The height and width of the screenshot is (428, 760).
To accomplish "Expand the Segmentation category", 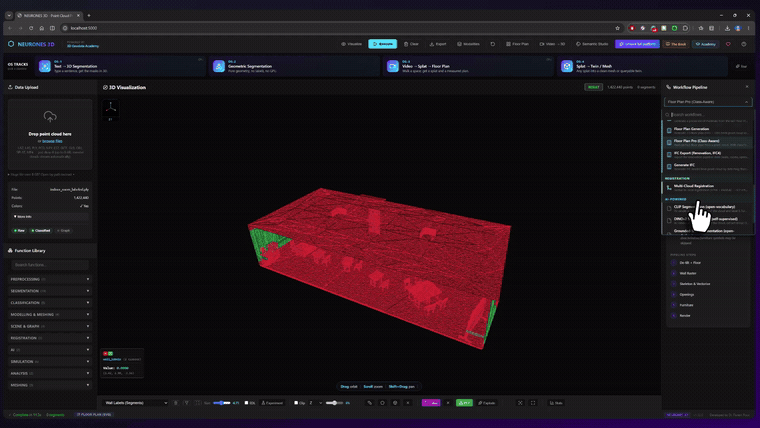I will [50, 291].
